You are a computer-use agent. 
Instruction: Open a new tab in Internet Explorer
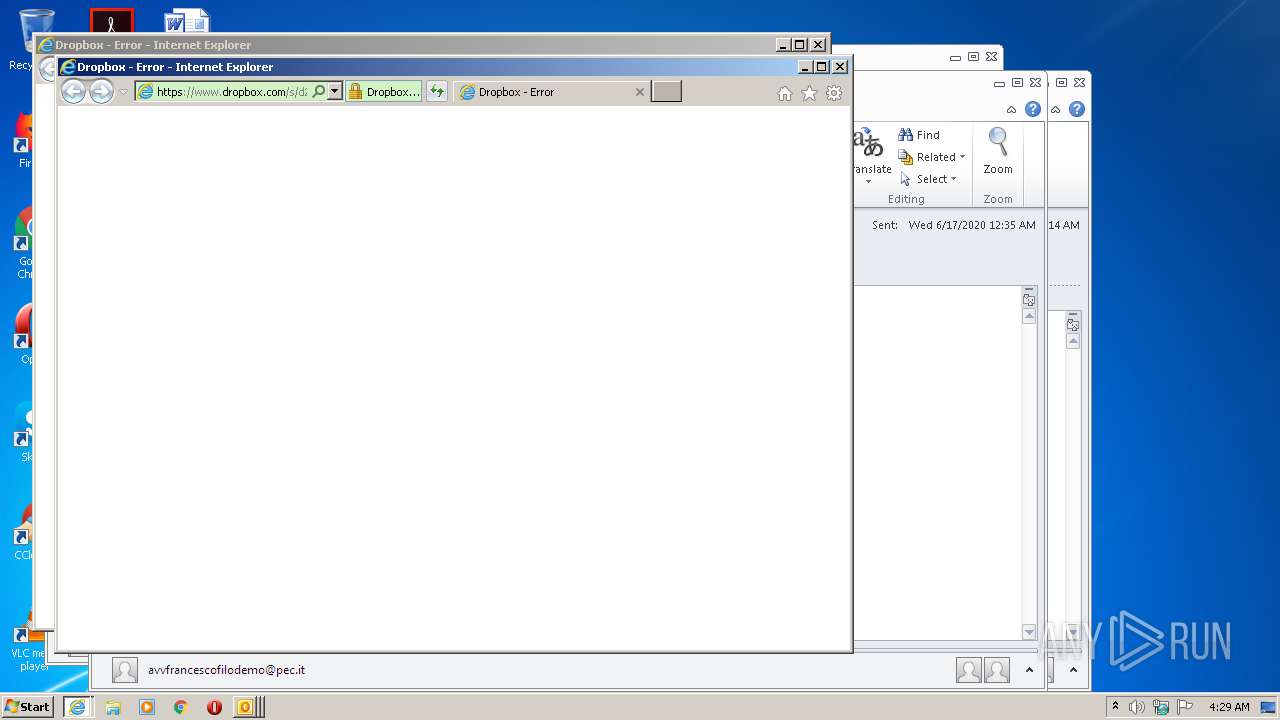click(666, 91)
